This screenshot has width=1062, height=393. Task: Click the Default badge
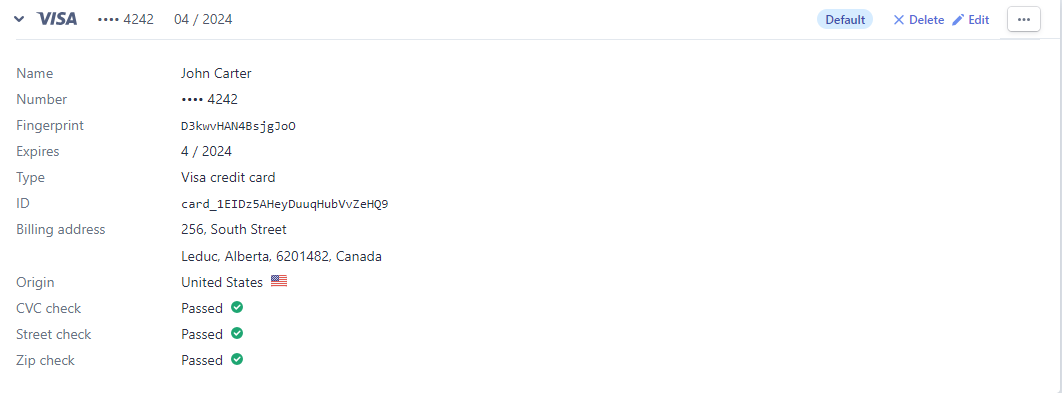click(x=845, y=20)
